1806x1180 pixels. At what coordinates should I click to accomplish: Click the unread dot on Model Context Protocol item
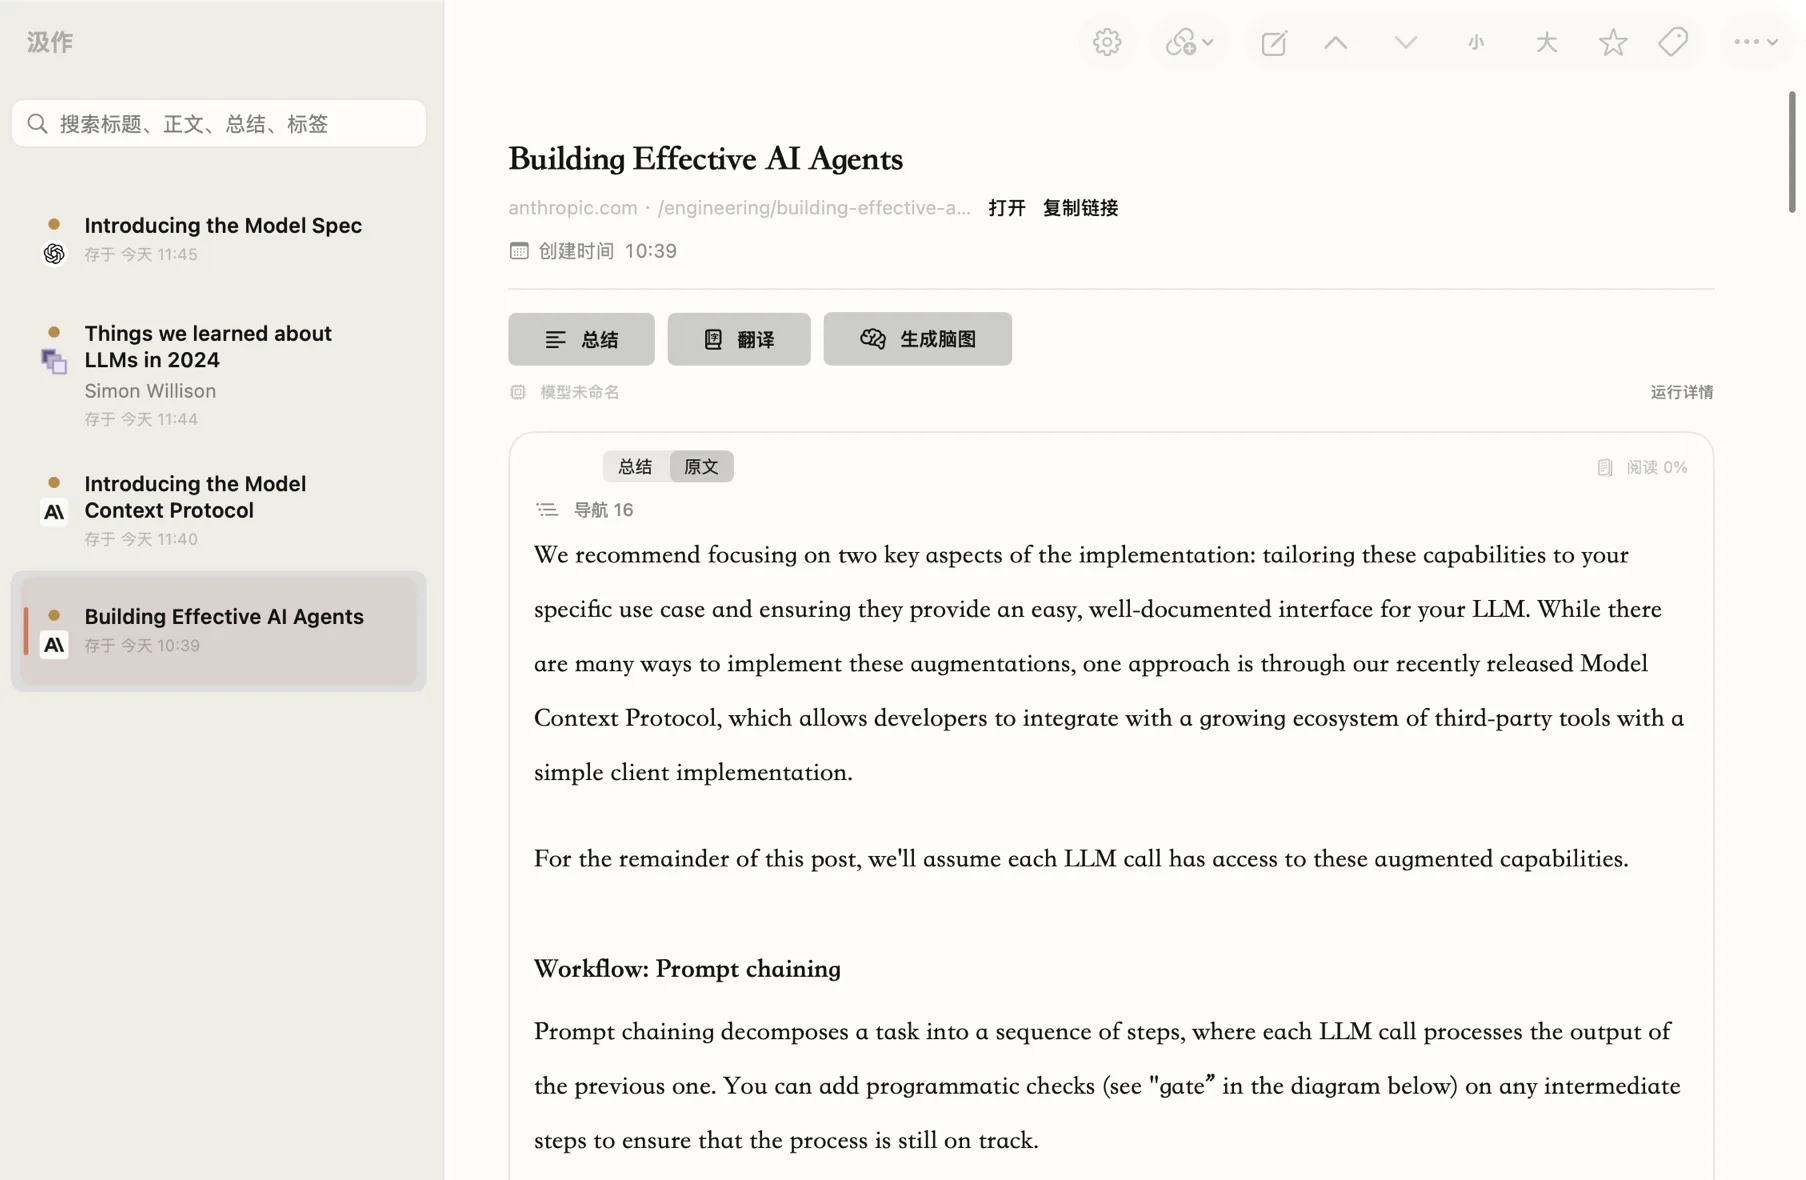(54, 482)
